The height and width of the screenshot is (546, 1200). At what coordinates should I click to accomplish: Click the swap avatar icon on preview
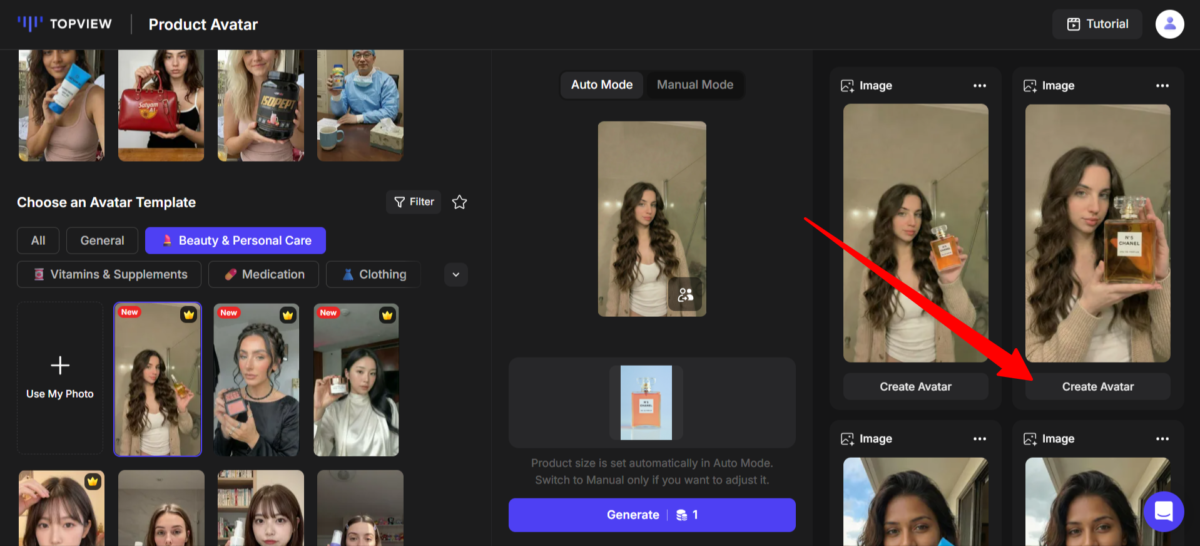click(x=685, y=295)
